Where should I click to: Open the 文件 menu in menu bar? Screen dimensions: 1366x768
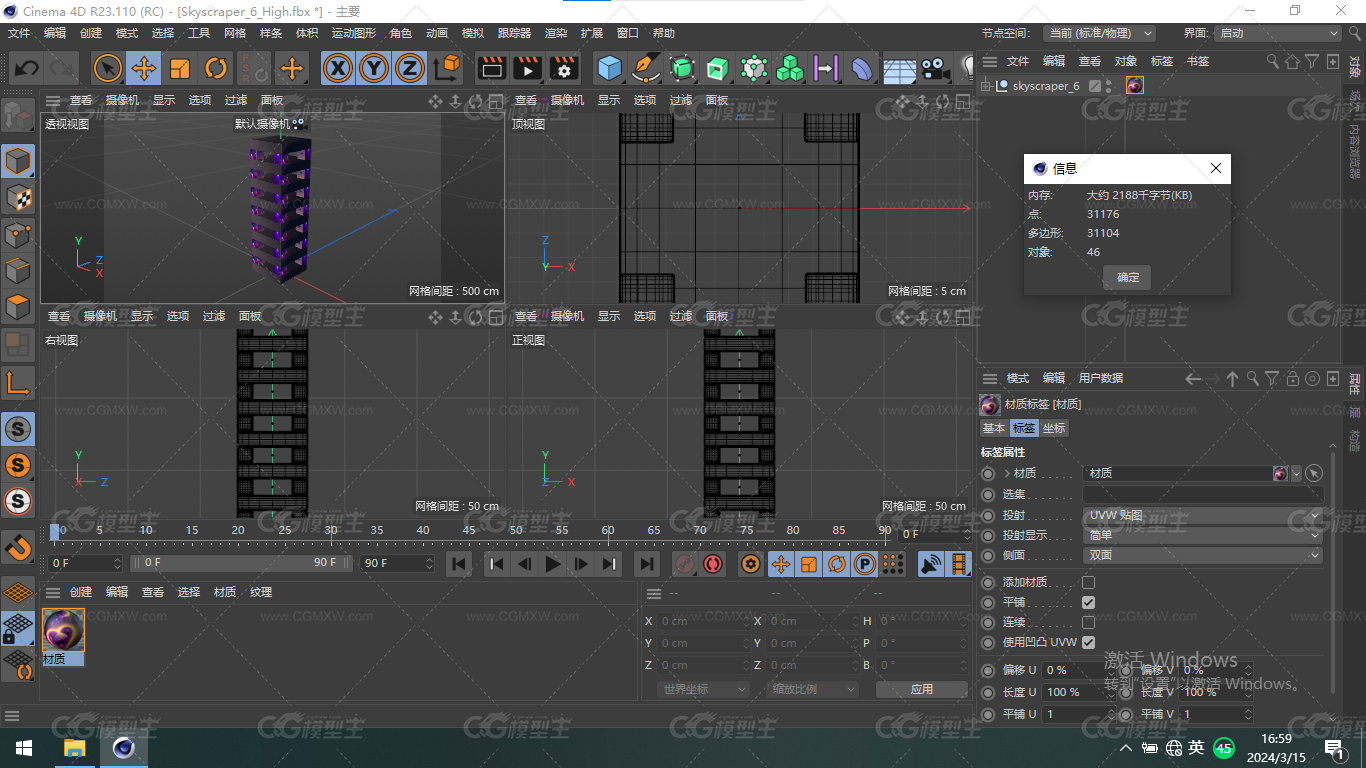[x=19, y=33]
